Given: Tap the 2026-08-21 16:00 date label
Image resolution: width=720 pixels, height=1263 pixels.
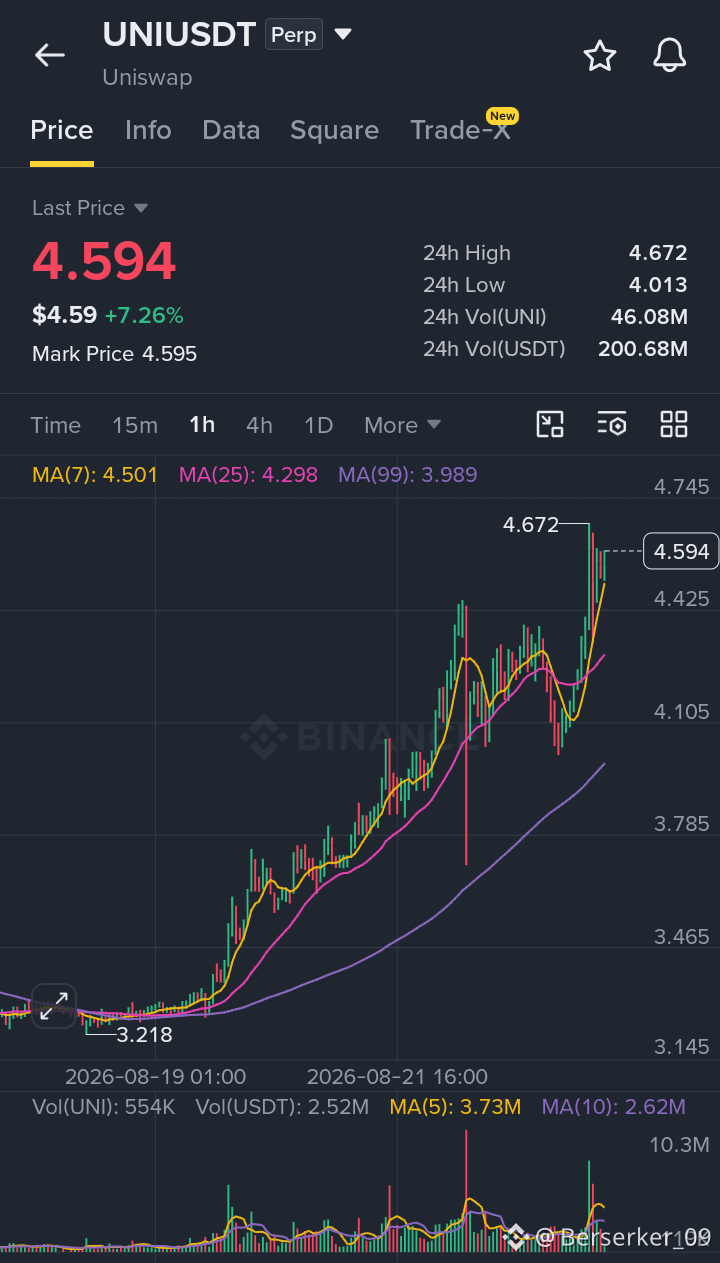Looking at the screenshot, I should click(x=397, y=1077).
